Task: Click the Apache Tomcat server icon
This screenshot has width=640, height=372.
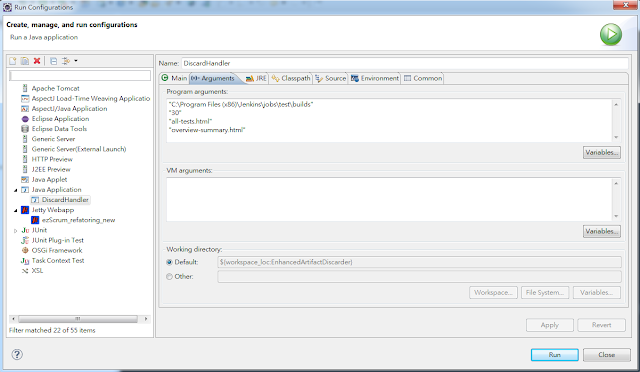Action: [x=25, y=88]
